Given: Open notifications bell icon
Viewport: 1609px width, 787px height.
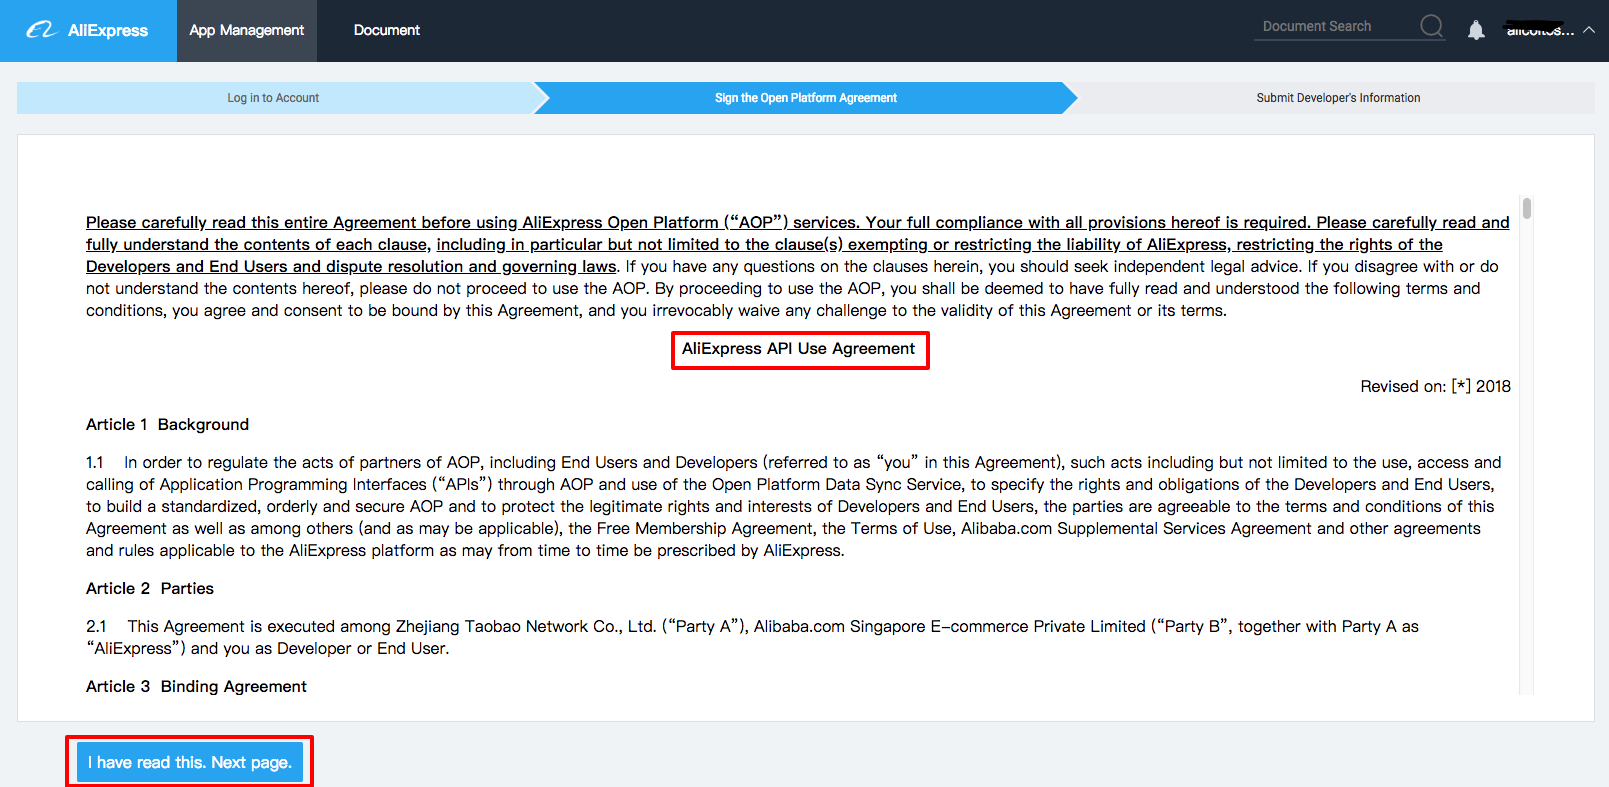Looking at the screenshot, I should [1476, 30].
